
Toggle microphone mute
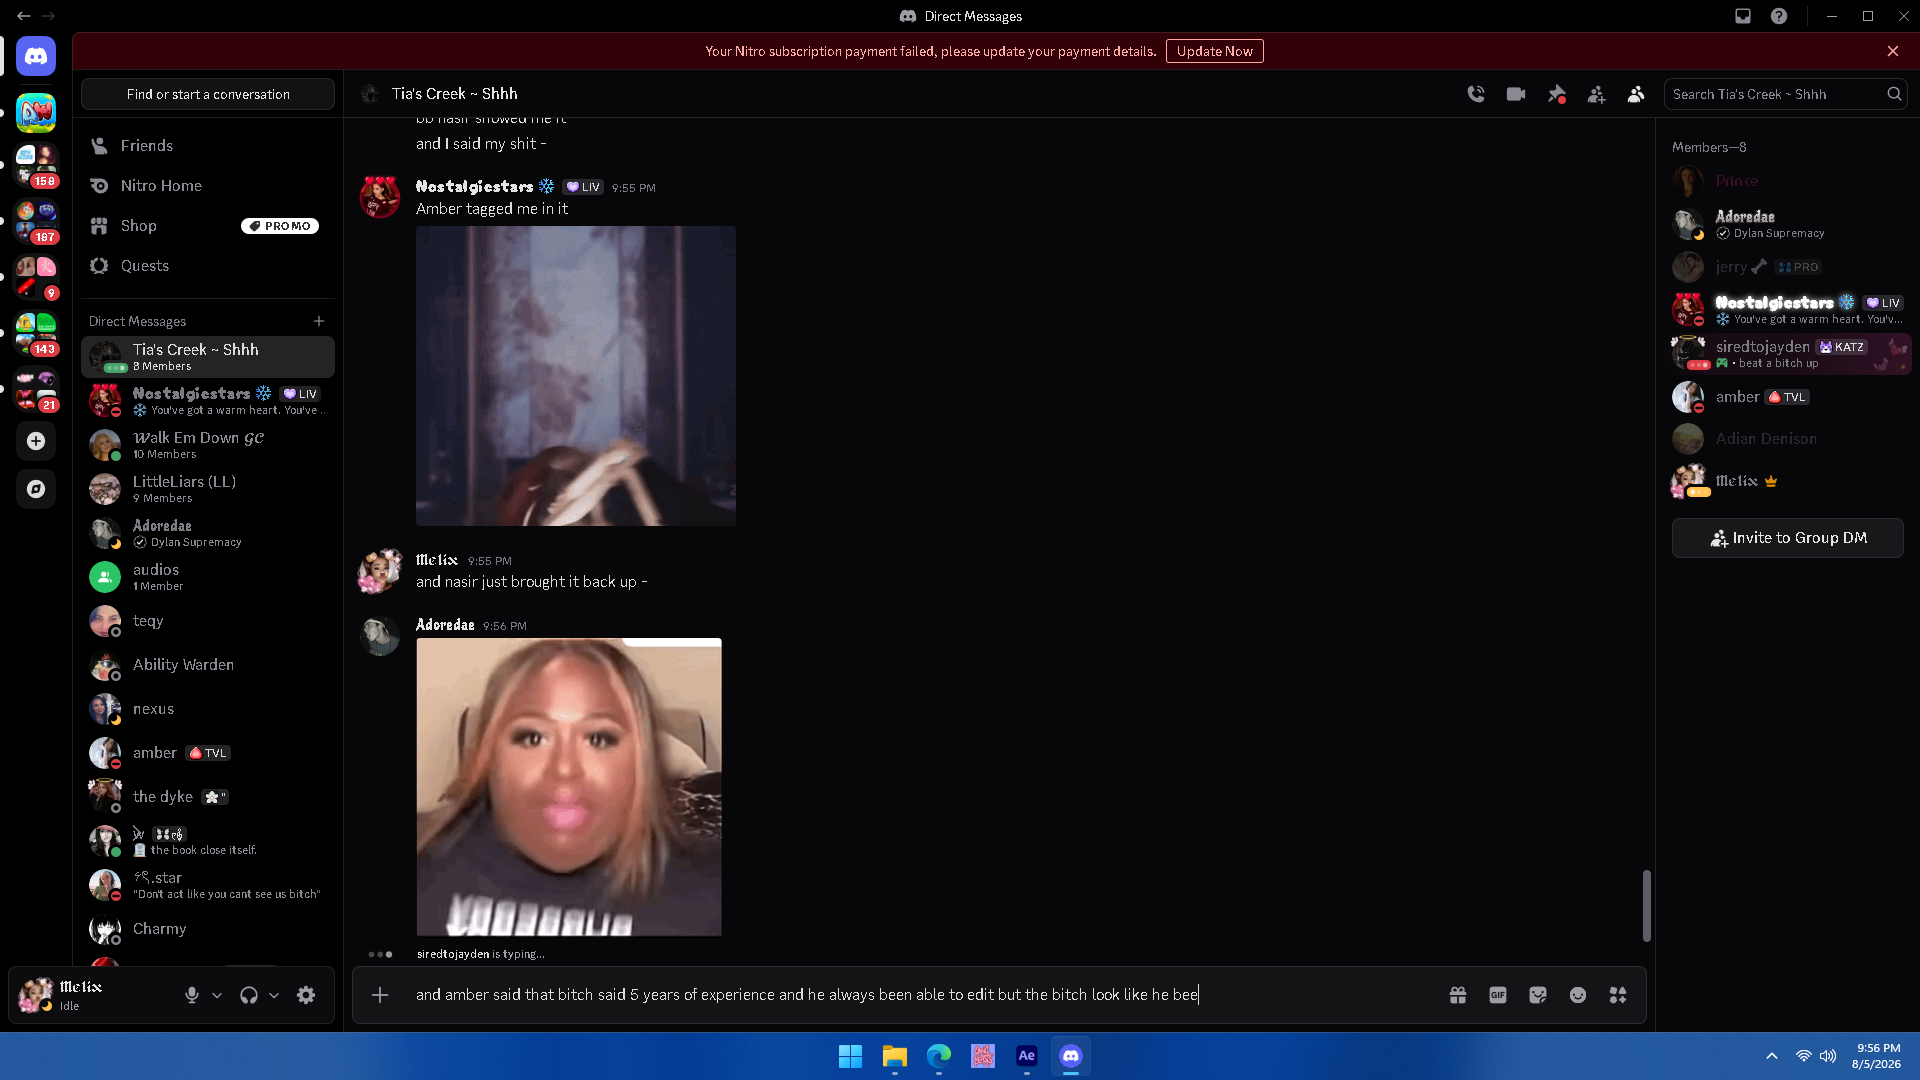[192, 995]
